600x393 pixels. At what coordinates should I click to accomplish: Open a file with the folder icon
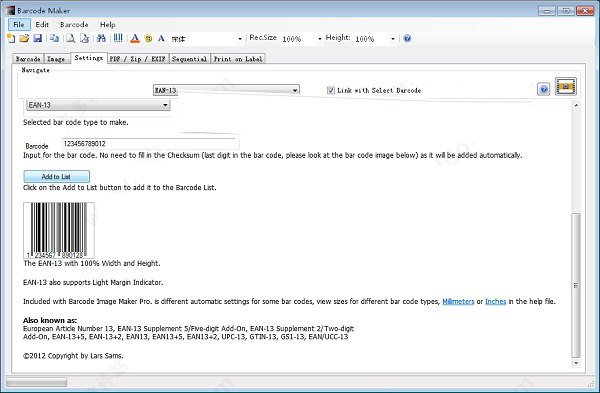[x=24, y=38]
